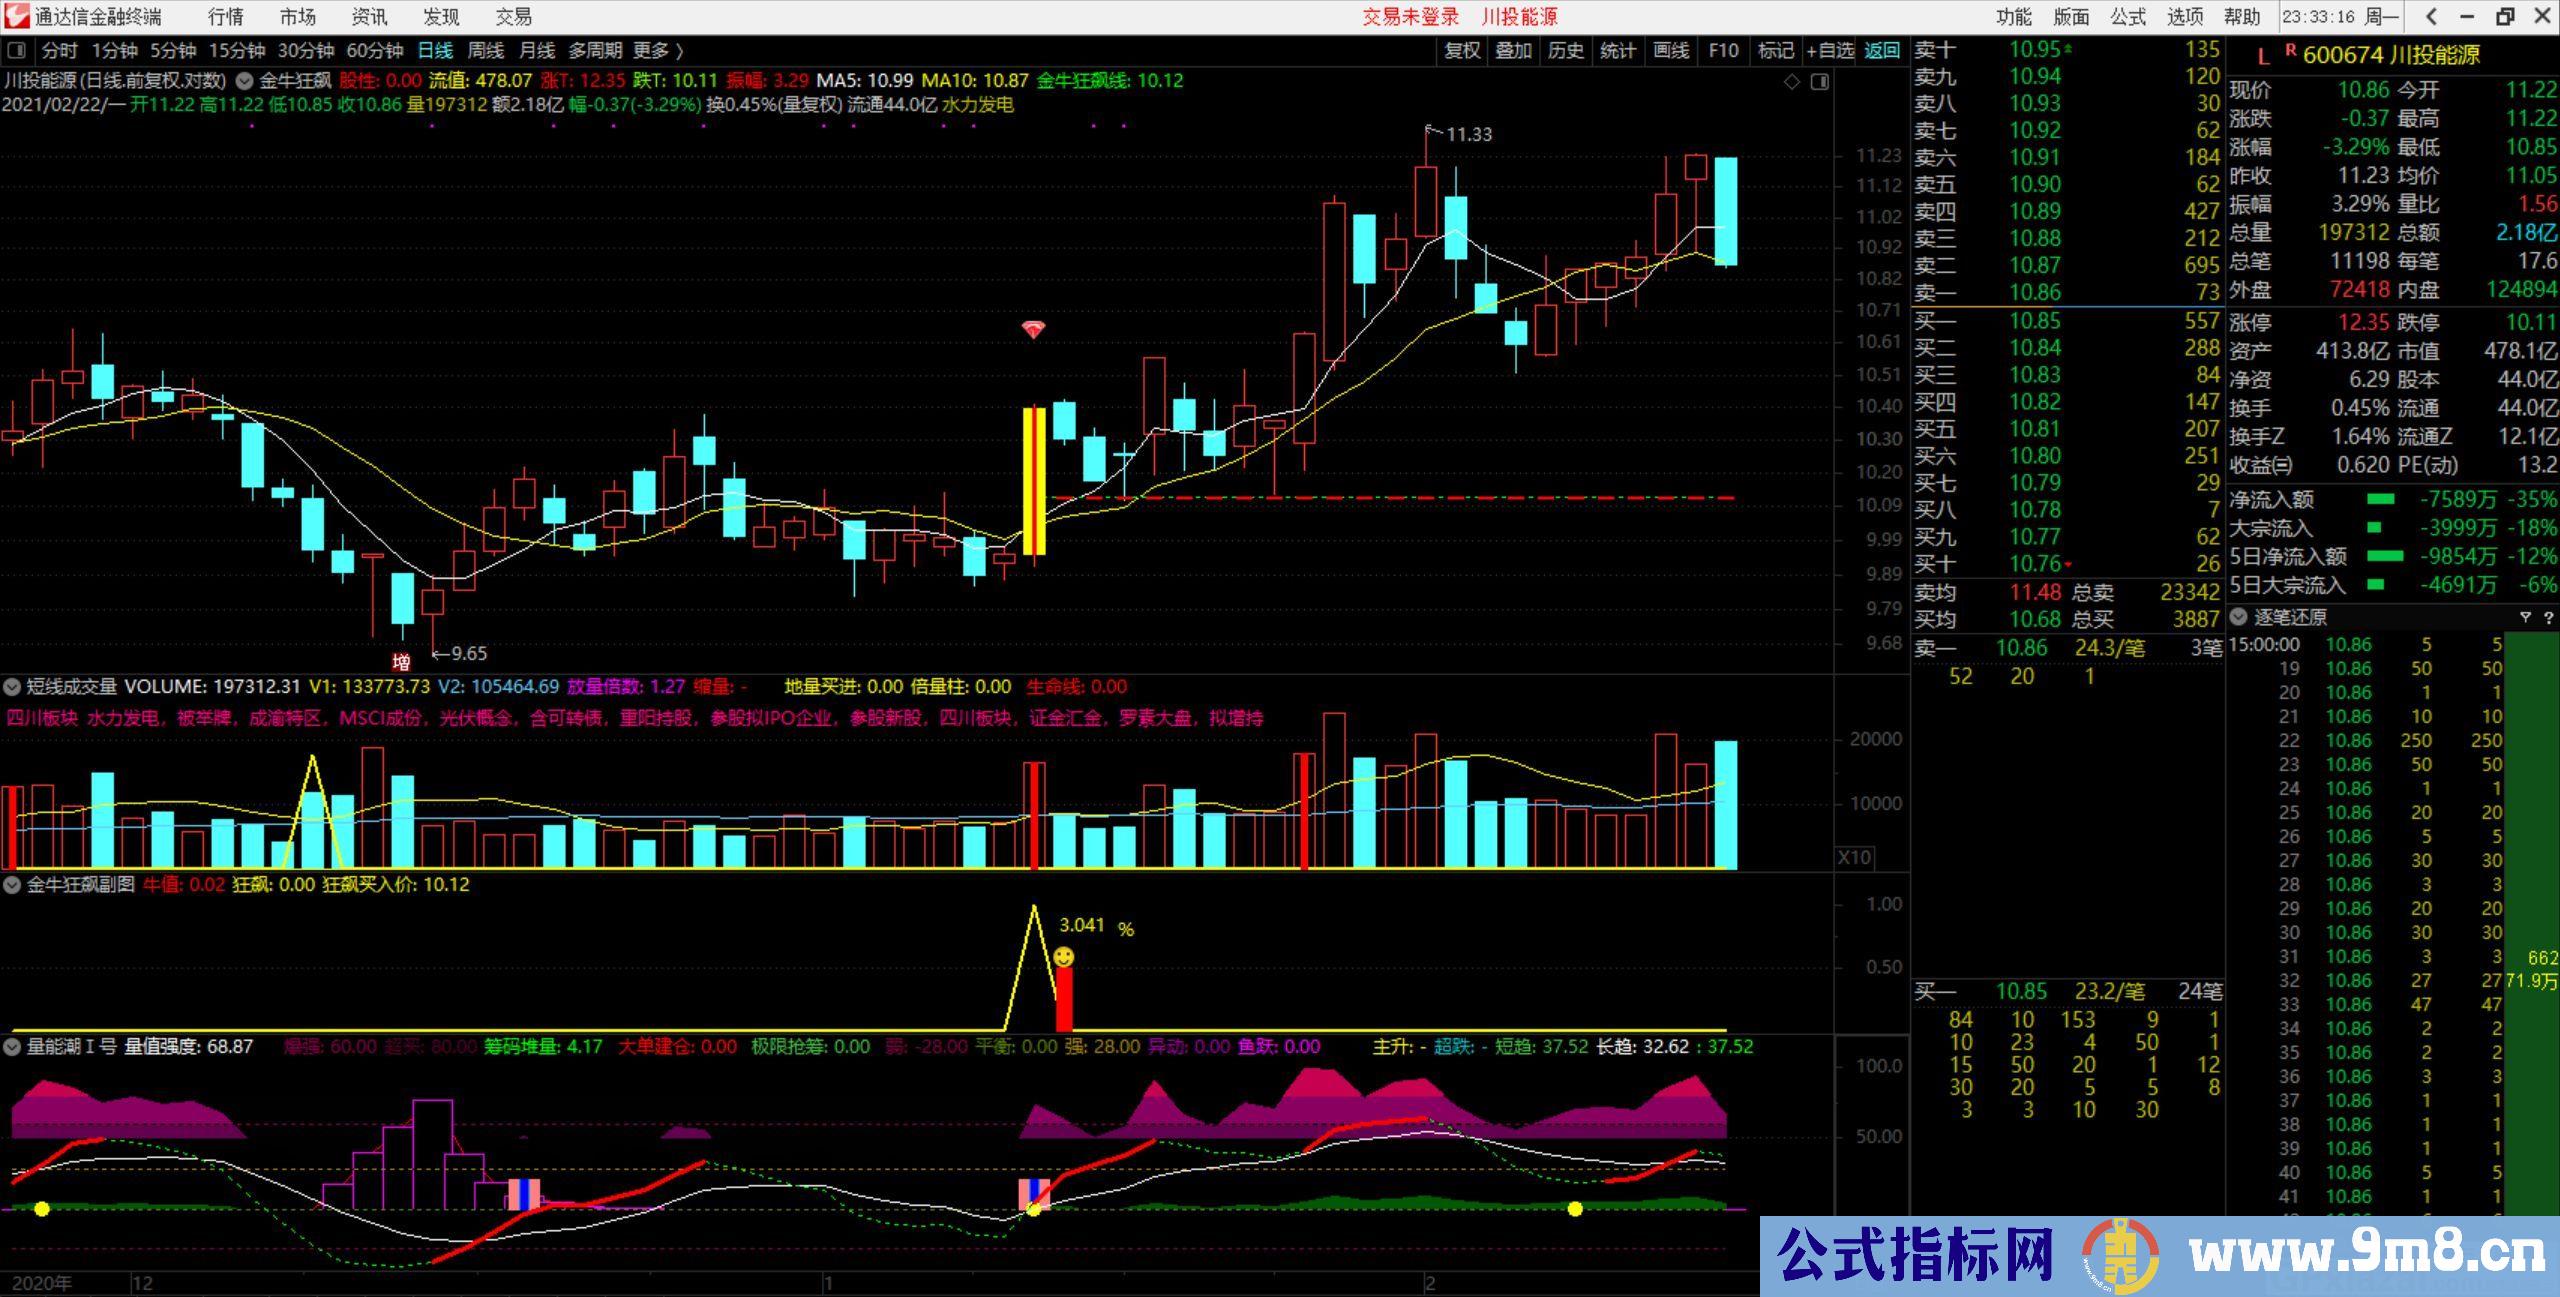The image size is (2560, 1297).
Task: Click the green bar beside 净流入额
Action: pyautogui.click(x=2381, y=499)
